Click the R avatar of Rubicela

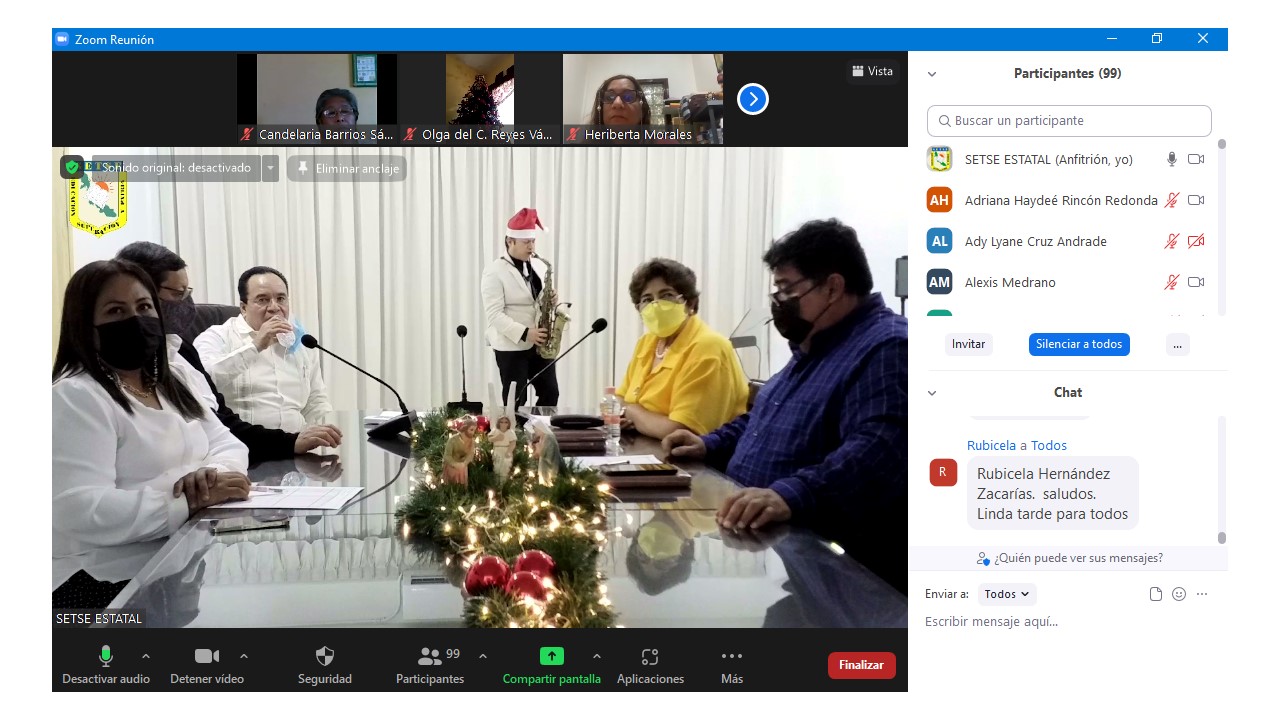[943, 472]
